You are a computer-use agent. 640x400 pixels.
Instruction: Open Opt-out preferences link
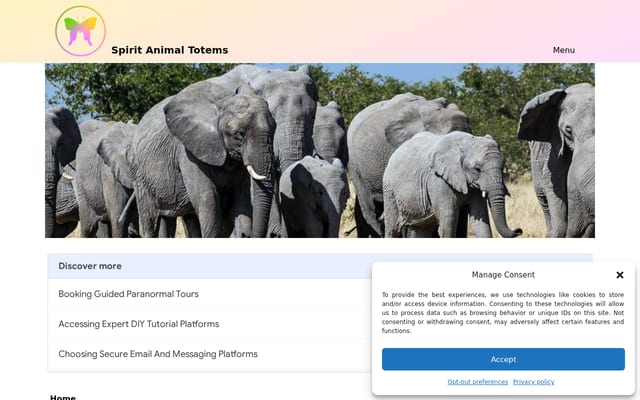point(478,382)
